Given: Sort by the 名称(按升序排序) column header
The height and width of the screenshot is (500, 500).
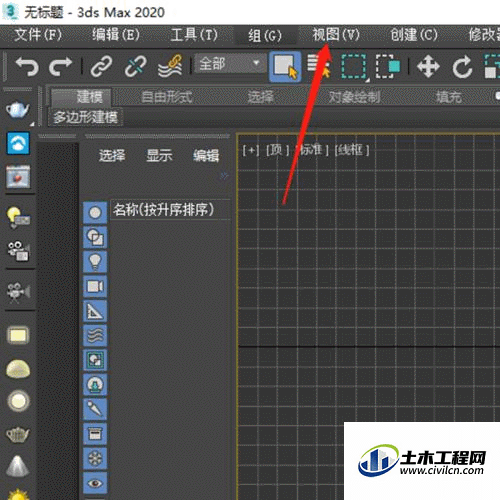Looking at the screenshot, I should pos(170,210).
